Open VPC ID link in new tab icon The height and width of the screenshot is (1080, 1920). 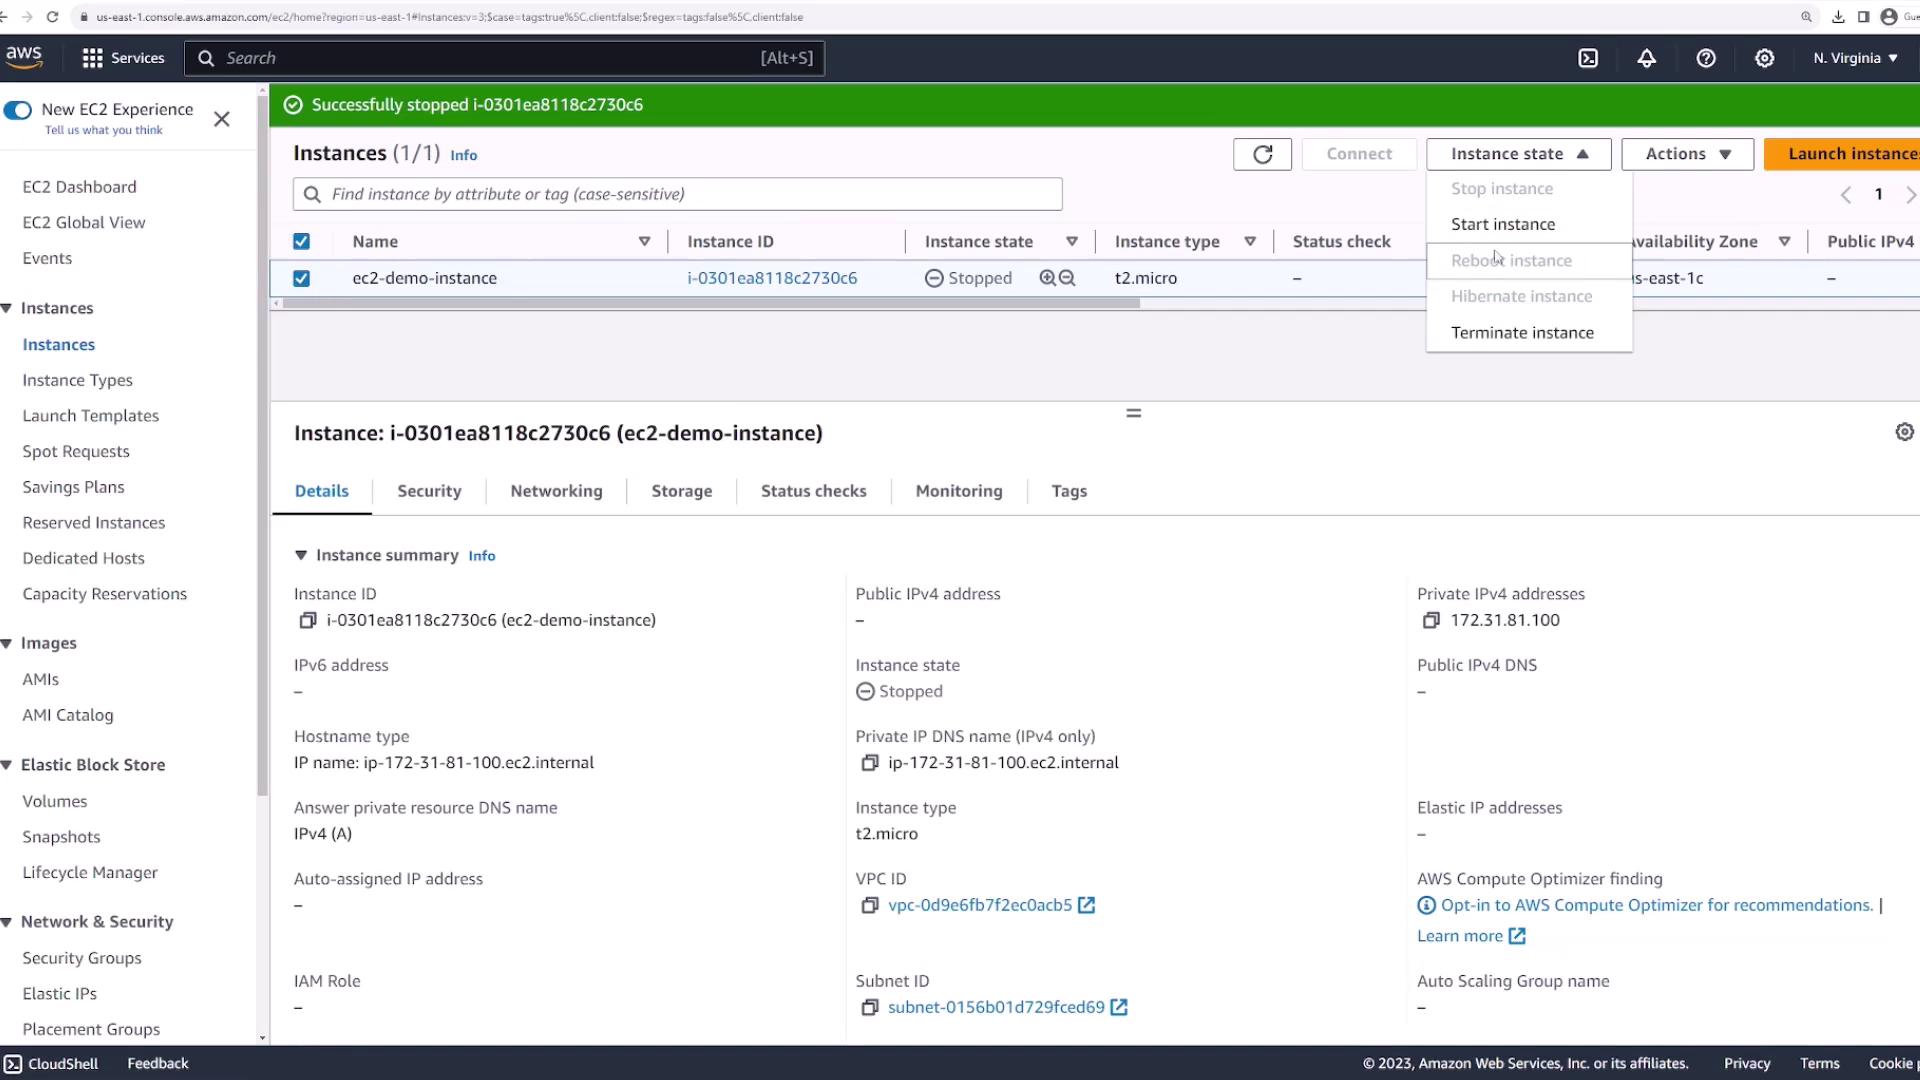pos(1087,905)
